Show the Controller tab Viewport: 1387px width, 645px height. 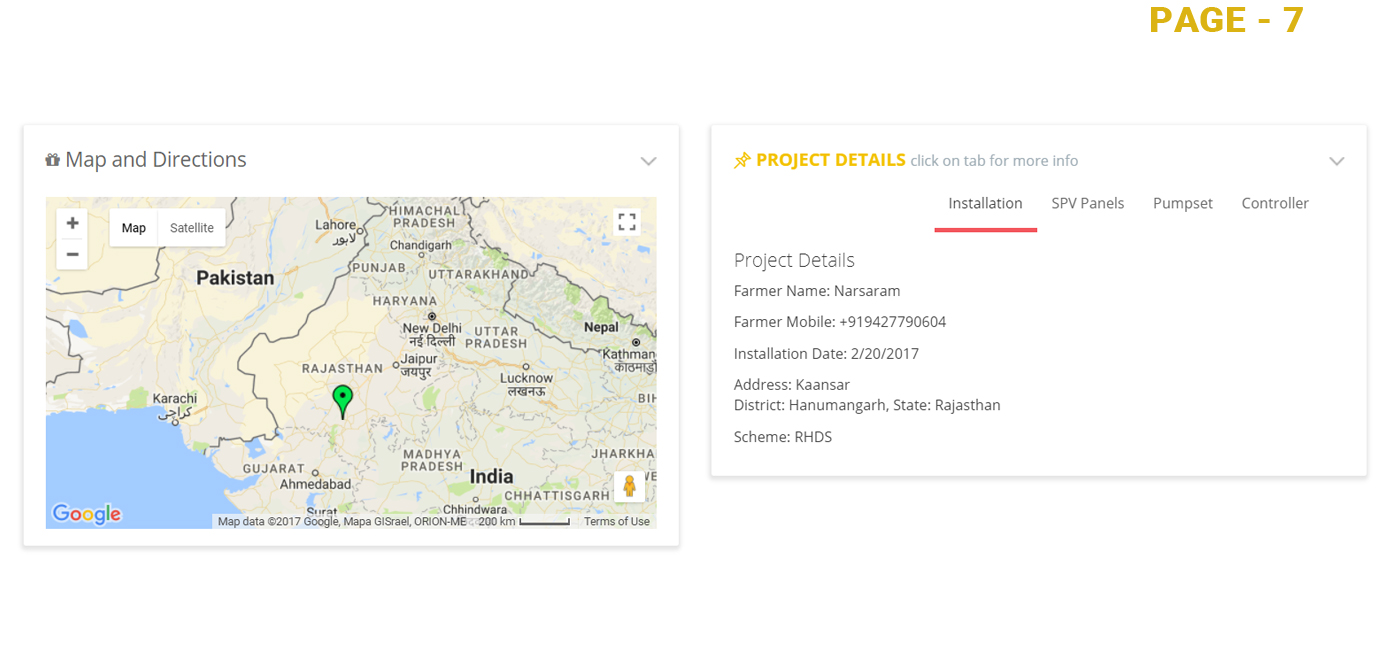[1274, 204]
